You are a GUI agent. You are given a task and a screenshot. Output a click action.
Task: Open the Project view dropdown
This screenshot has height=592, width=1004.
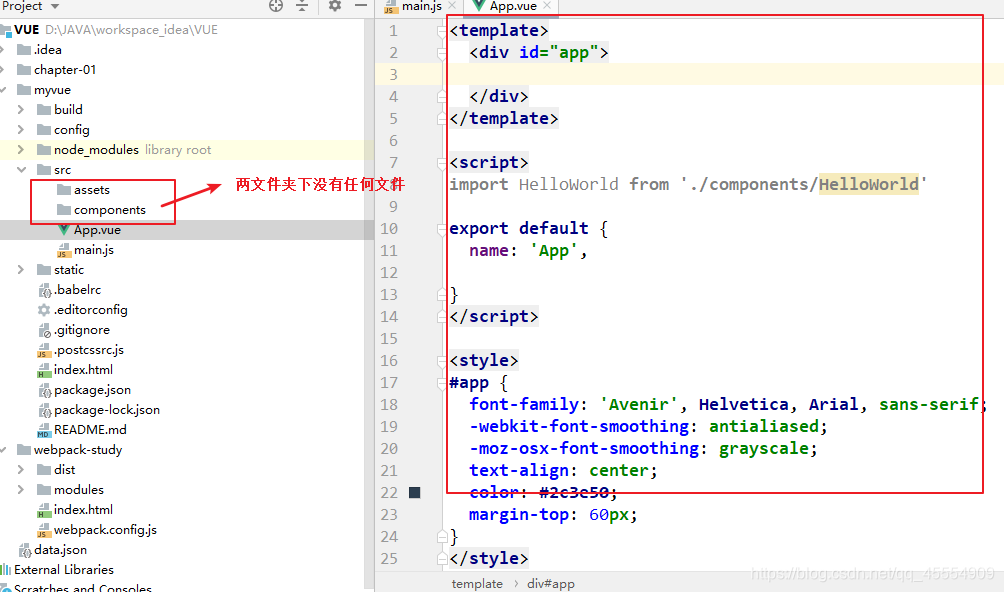(x=55, y=6)
